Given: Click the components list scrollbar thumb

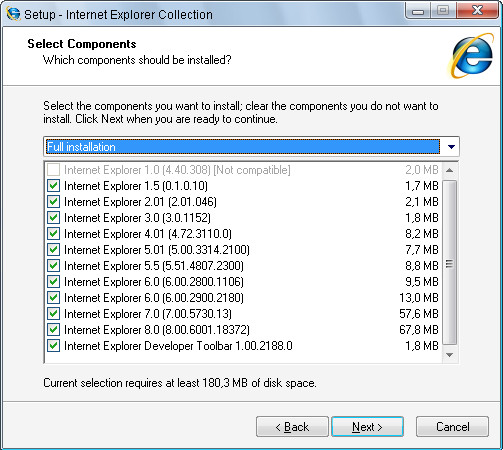Looking at the screenshot, I should (449, 263).
